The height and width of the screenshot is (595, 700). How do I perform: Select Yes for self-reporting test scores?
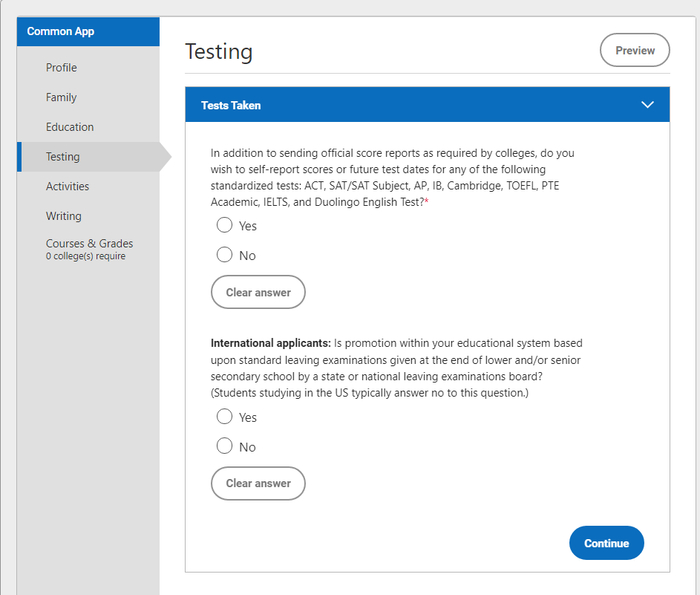click(x=225, y=225)
